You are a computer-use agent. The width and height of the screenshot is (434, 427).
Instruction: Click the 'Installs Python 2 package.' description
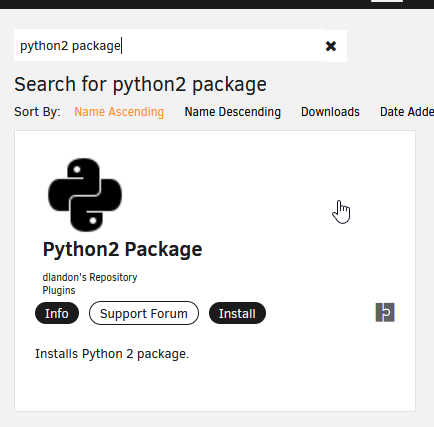112,354
